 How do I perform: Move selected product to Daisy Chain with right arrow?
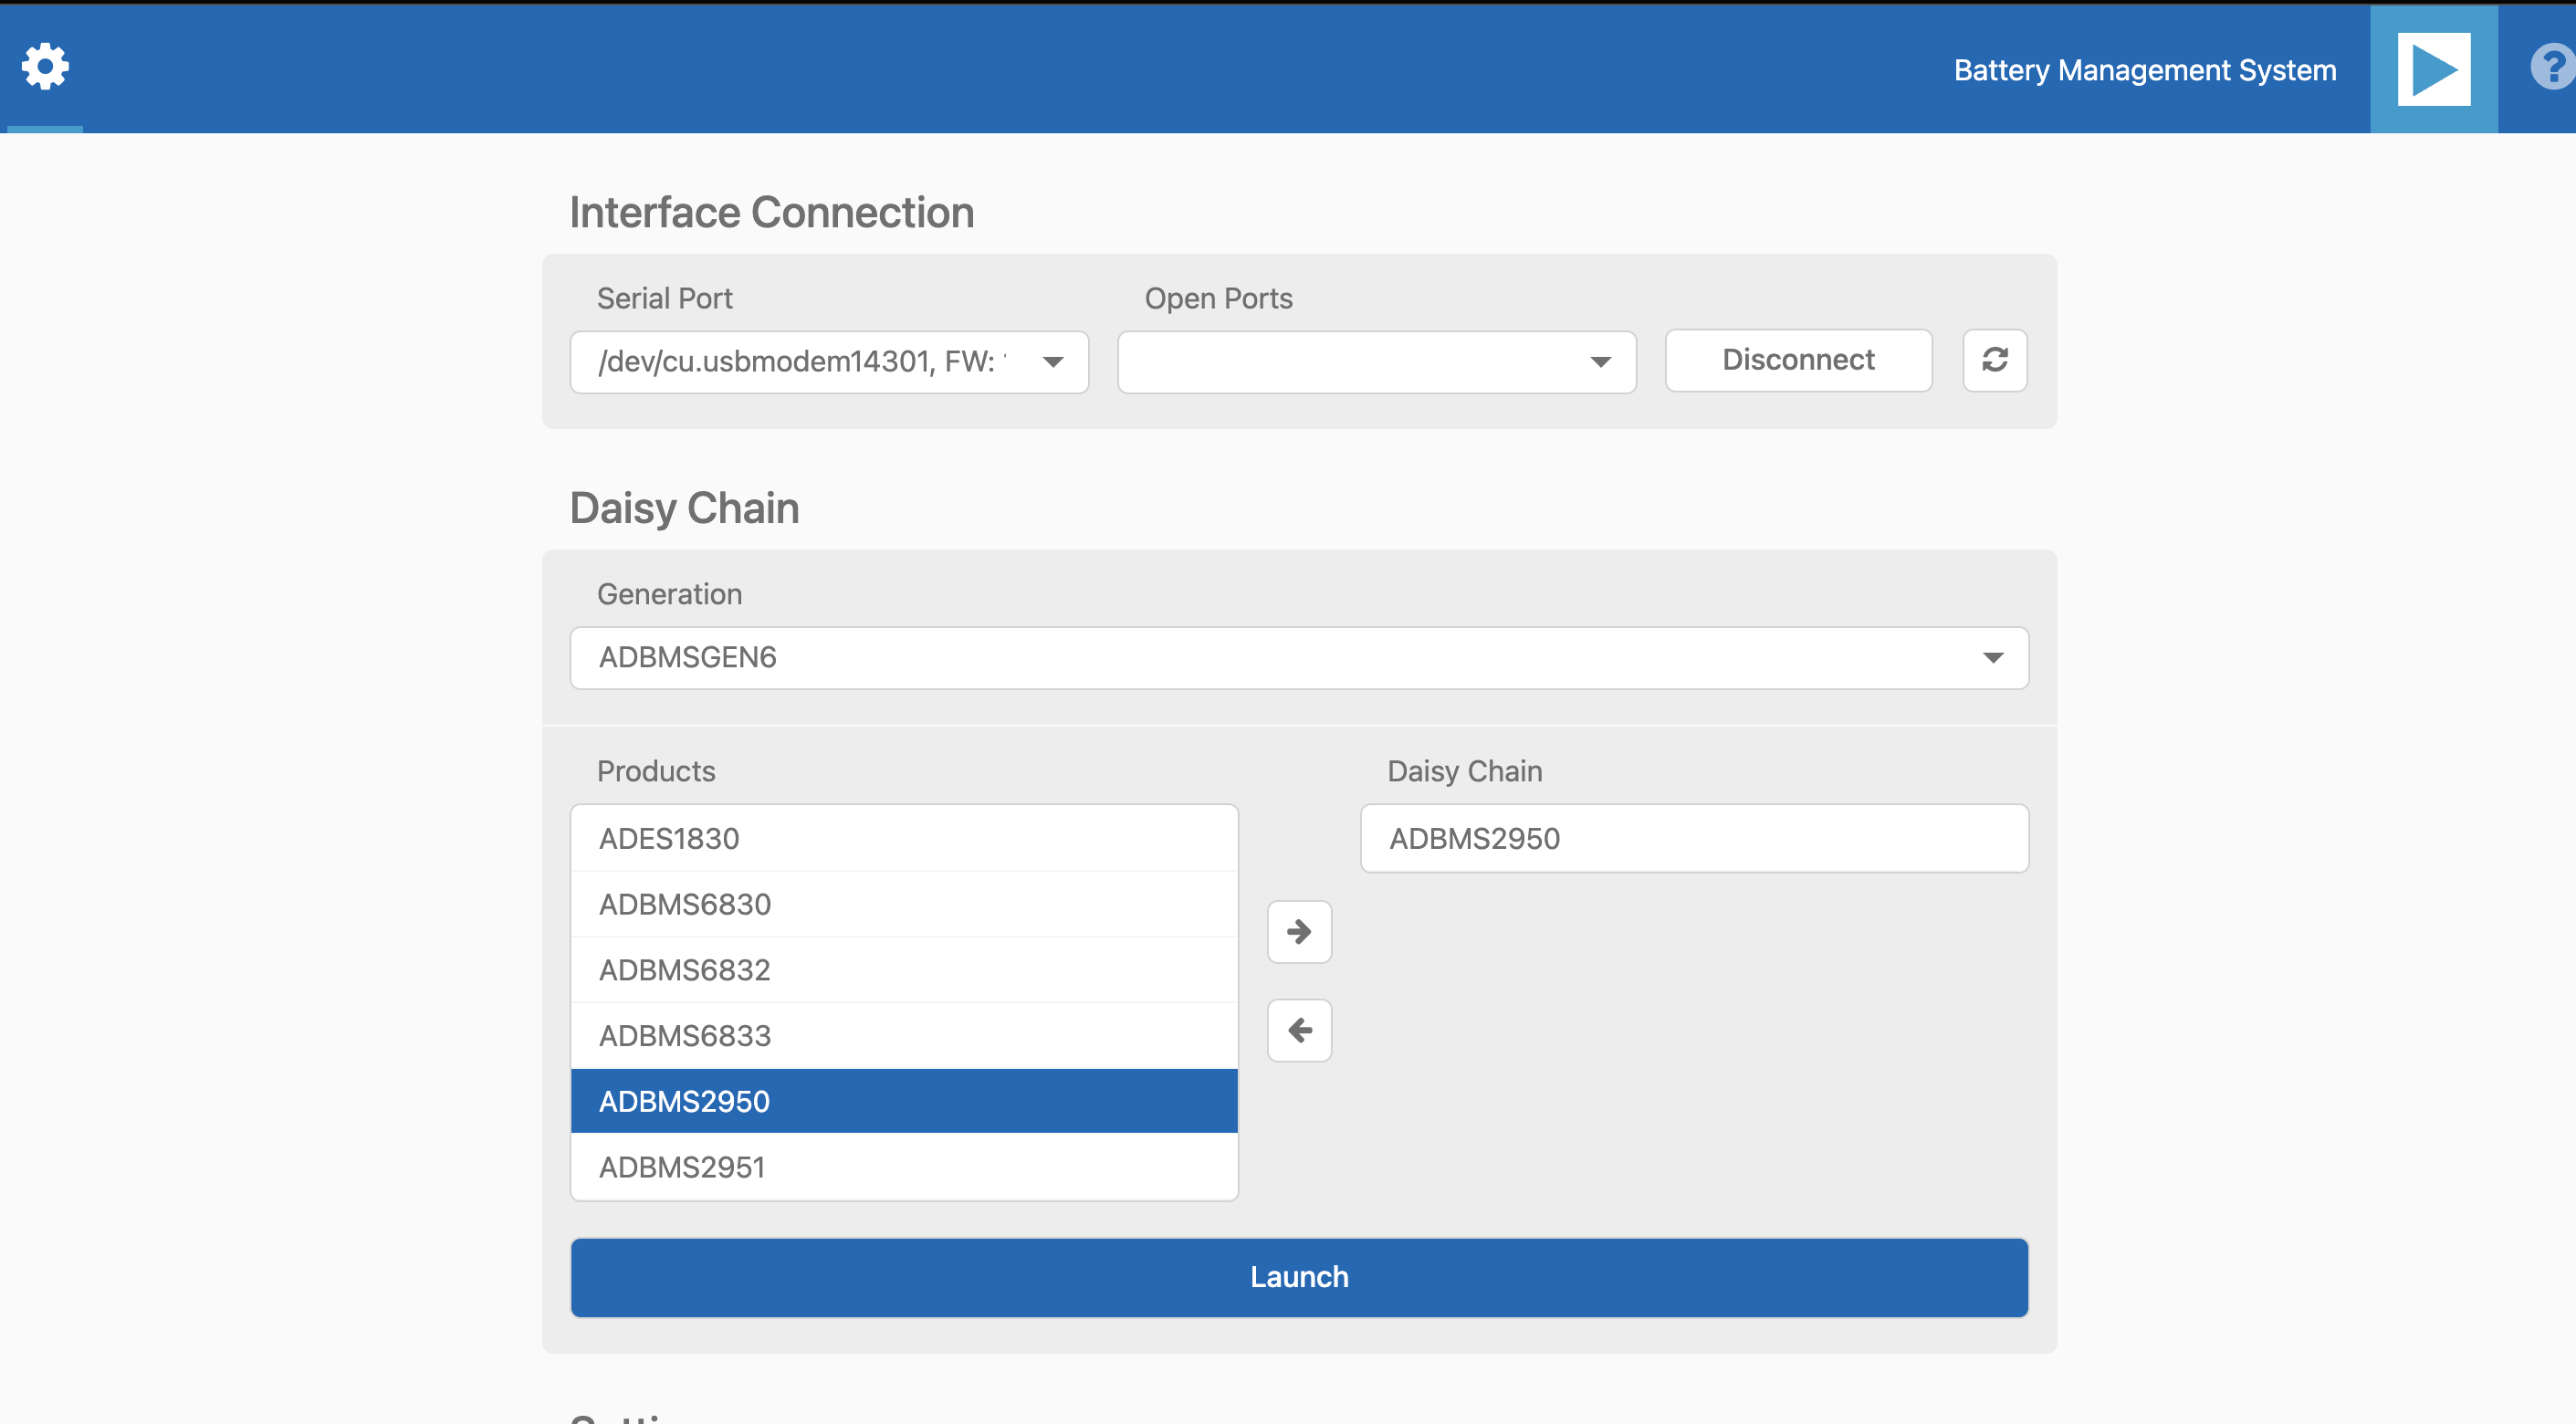[x=1299, y=932]
